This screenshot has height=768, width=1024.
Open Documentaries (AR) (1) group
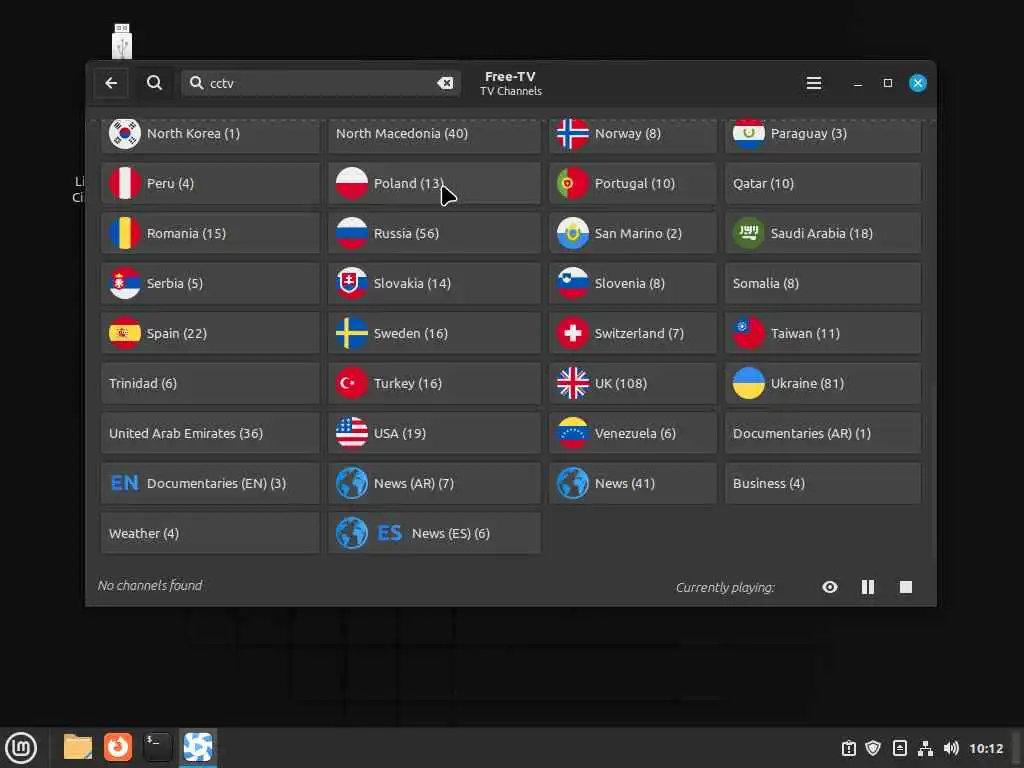click(x=823, y=433)
